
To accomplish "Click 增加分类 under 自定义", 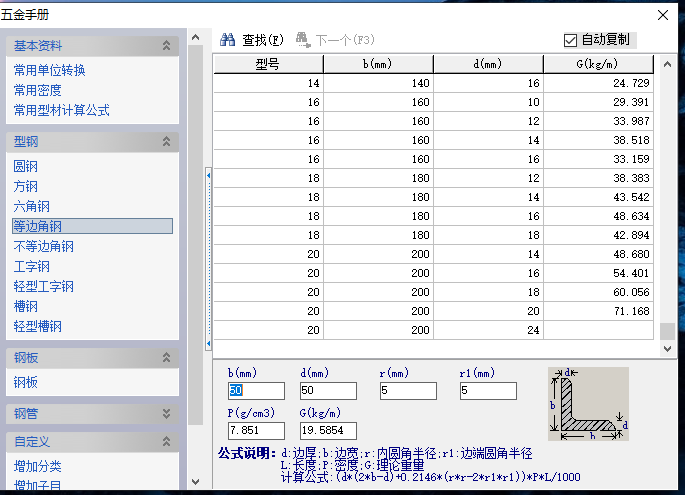I will click(x=38, y=466).
